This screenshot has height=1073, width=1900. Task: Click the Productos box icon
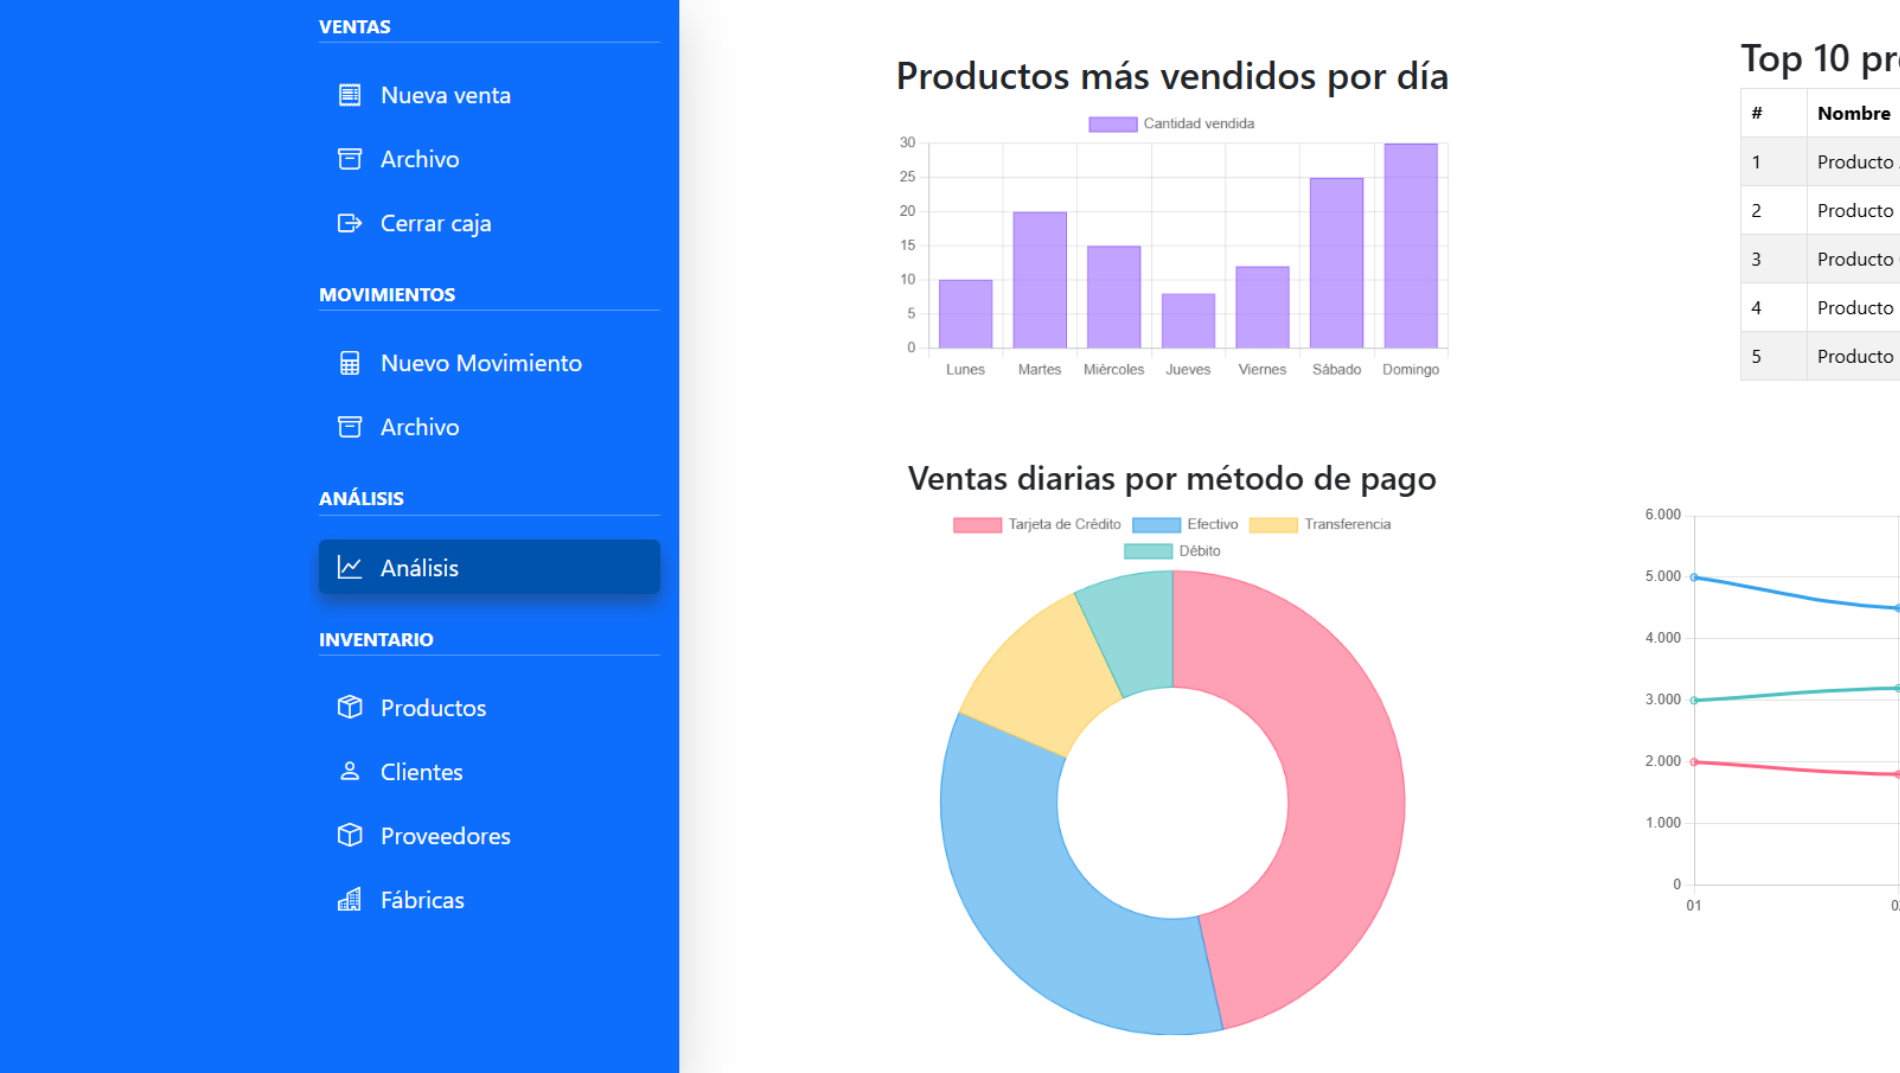click(x=349, y=707)
